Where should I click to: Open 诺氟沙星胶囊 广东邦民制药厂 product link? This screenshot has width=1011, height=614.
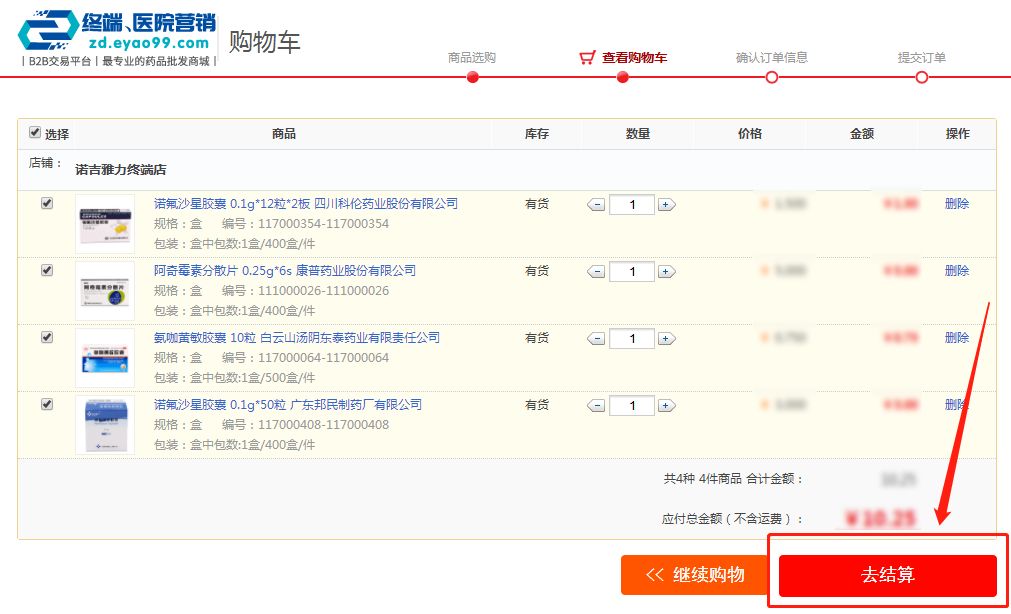[288, 405]
